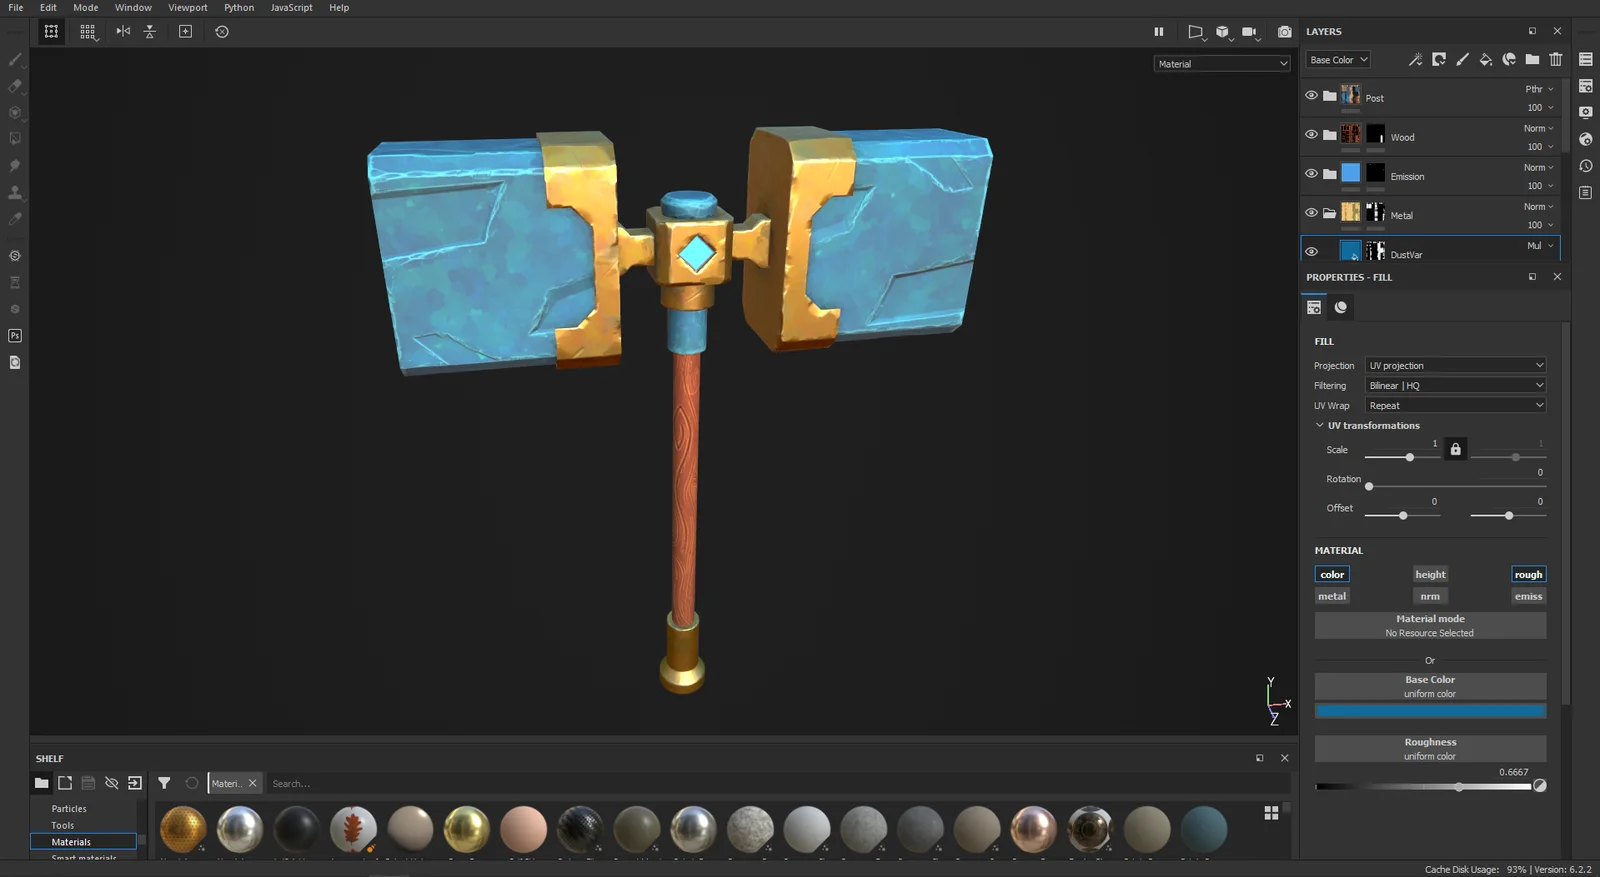
Task: Toggle the color channel button
Action: click(x=1332, y=574)
